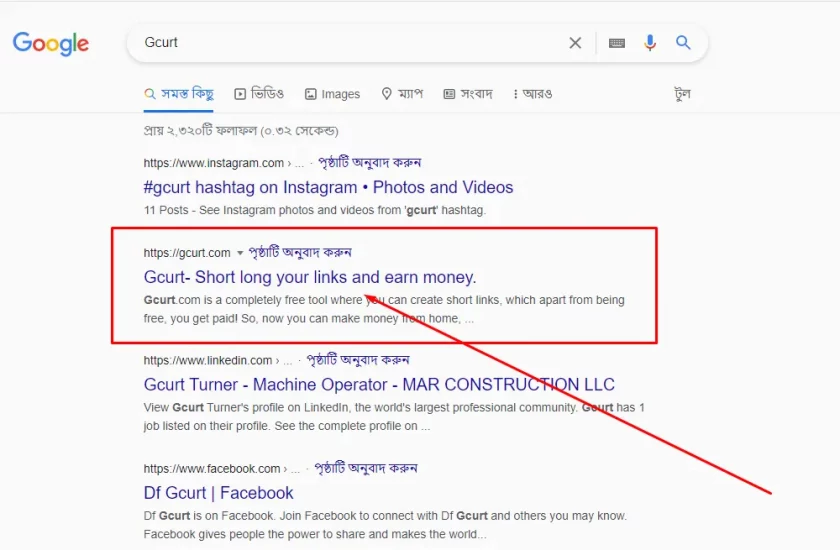Click the https://gcurt.com URL text

pos(187,253)
